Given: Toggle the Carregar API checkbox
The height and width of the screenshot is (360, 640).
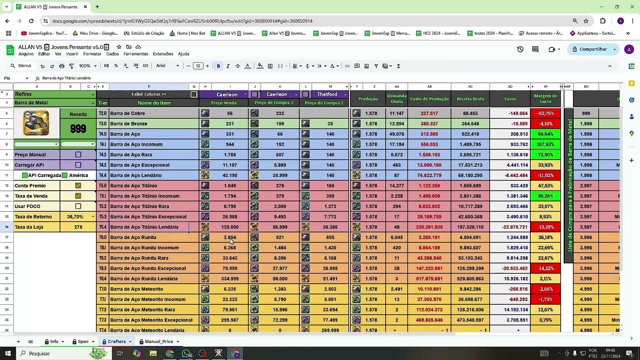Looking at the screenshot, I should [78, 165].
